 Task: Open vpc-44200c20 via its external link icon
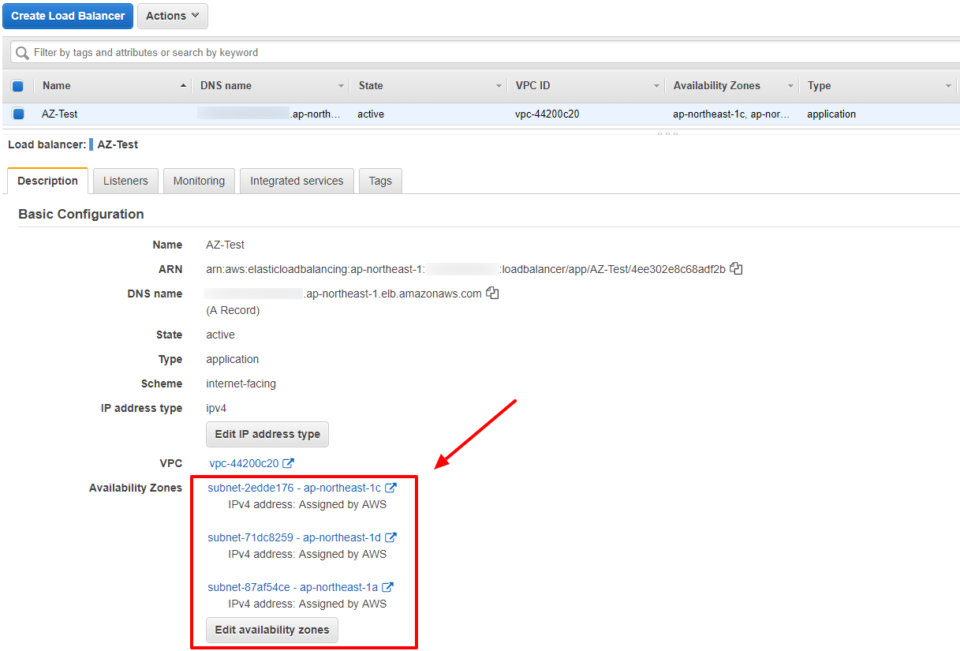click(289, 462)
